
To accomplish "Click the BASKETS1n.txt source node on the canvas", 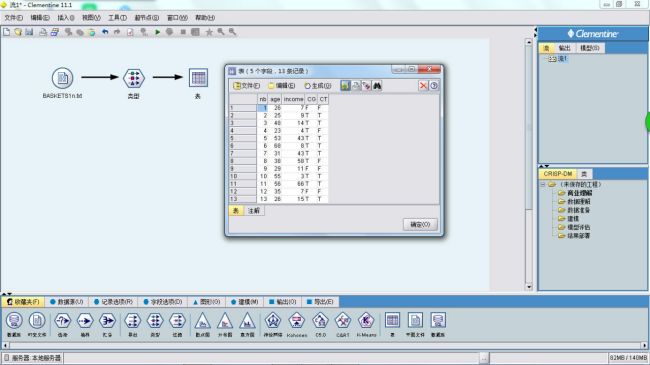I will (x=62, y=78).
